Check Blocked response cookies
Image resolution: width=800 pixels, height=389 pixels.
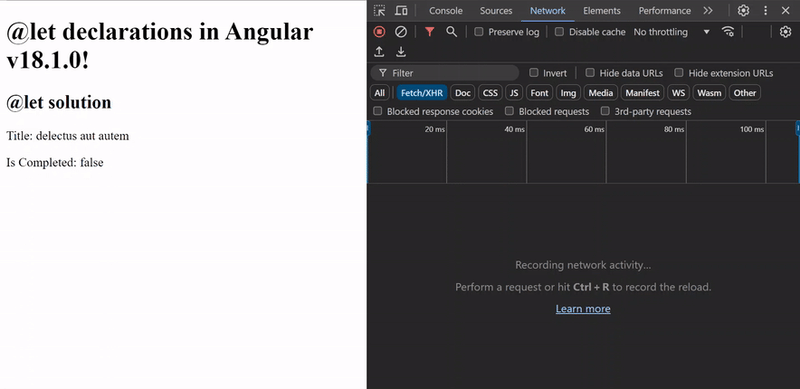378,111
